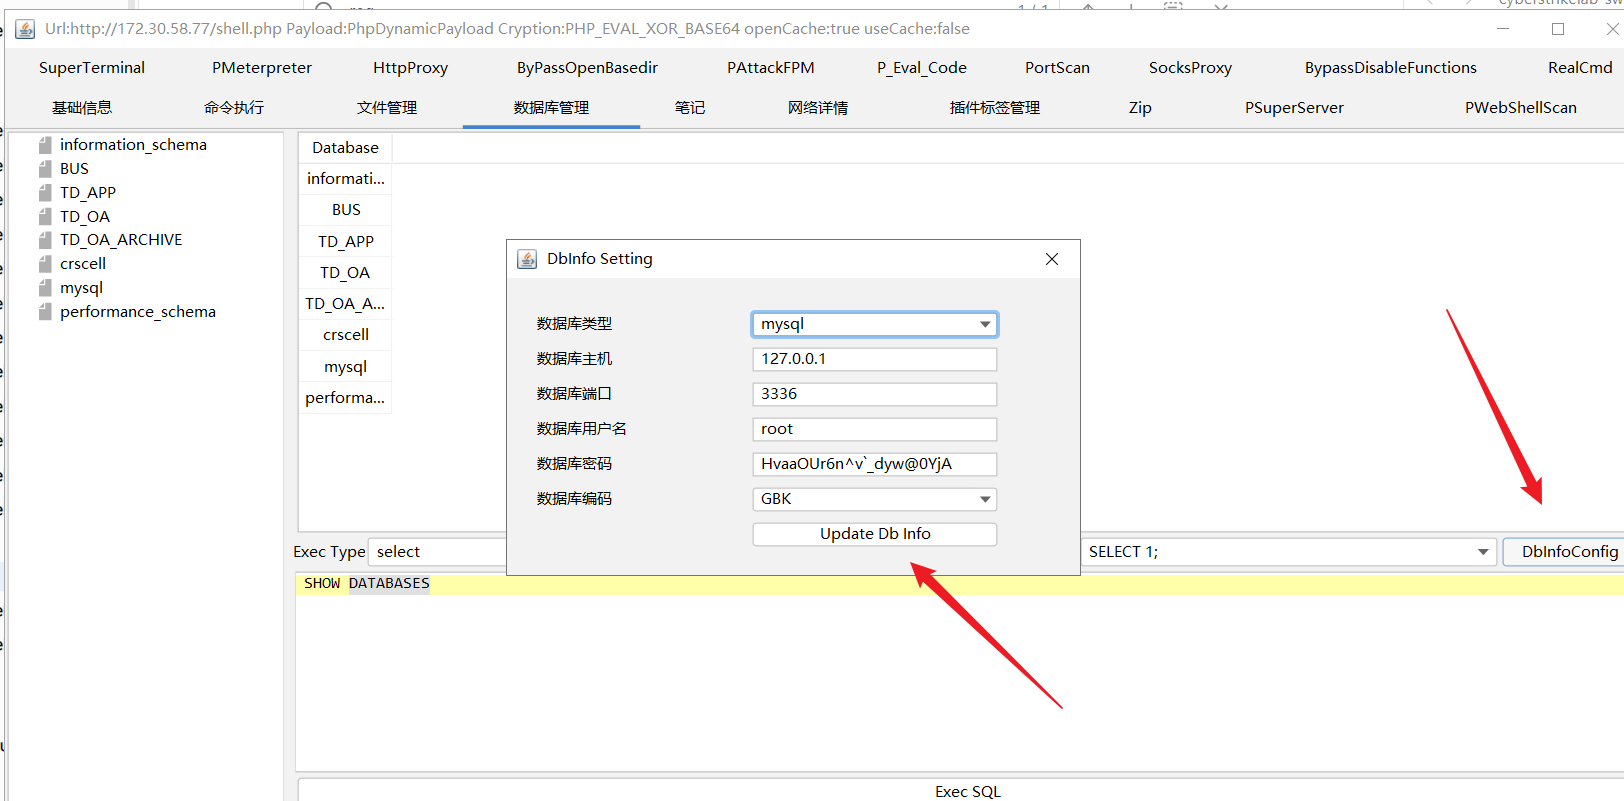This screenshot has width=1624, height=801.
Task: Click the Java icon in DbInfo Setting title
Action: coord(527,259)
